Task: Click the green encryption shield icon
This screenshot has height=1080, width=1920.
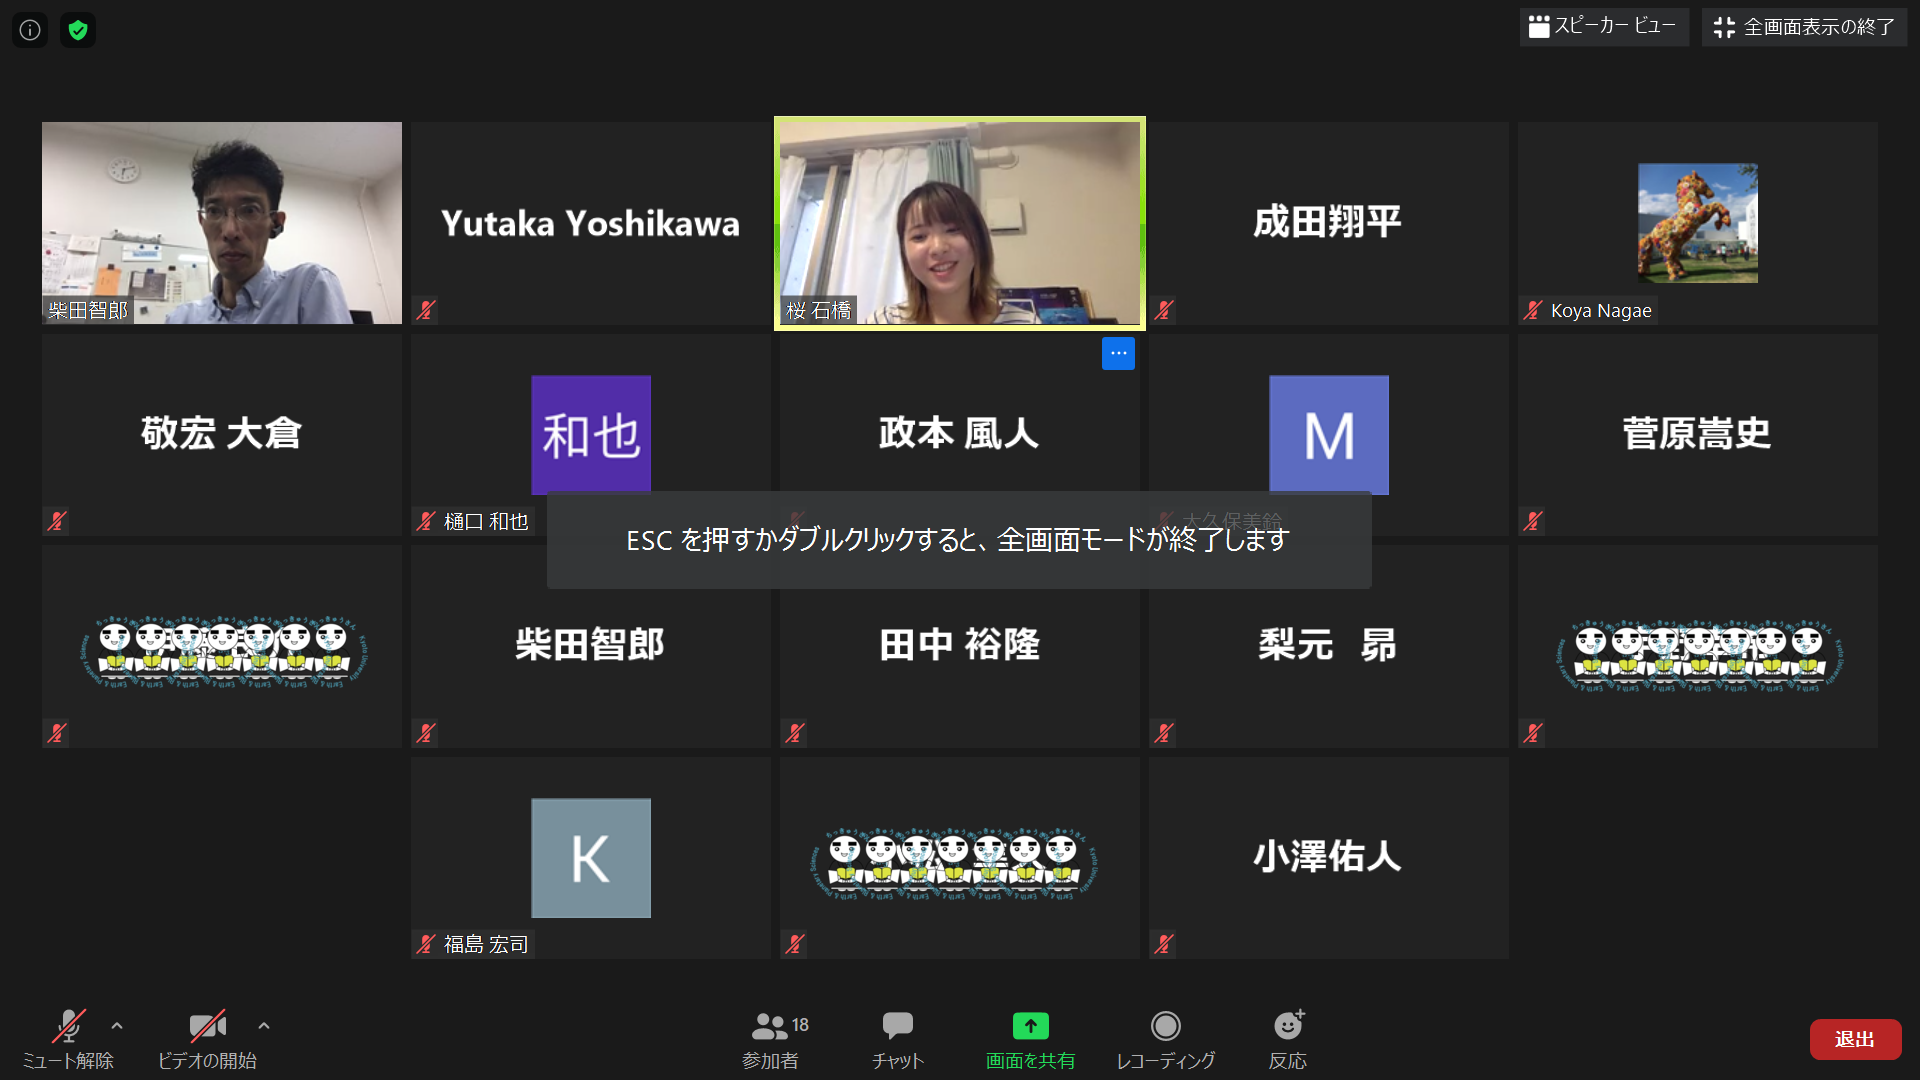Action: point(78,30)
